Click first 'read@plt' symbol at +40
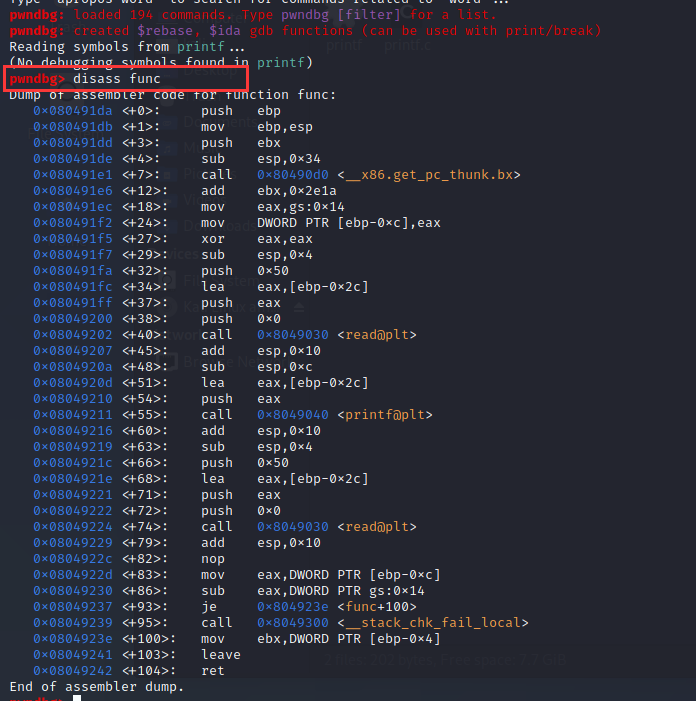 click(377, 335)
